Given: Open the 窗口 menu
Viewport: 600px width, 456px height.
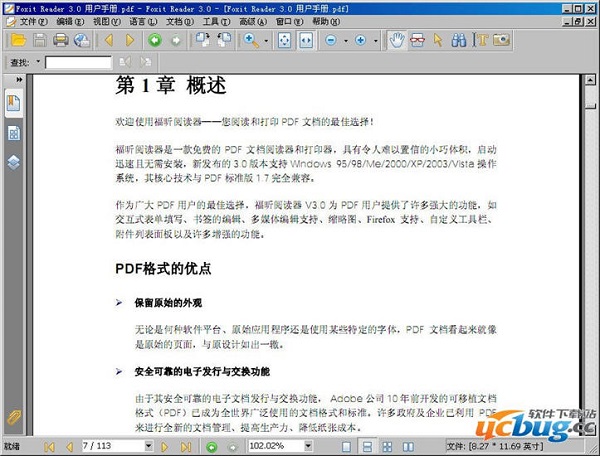Looking at the screenshot, I should point(289,22).
